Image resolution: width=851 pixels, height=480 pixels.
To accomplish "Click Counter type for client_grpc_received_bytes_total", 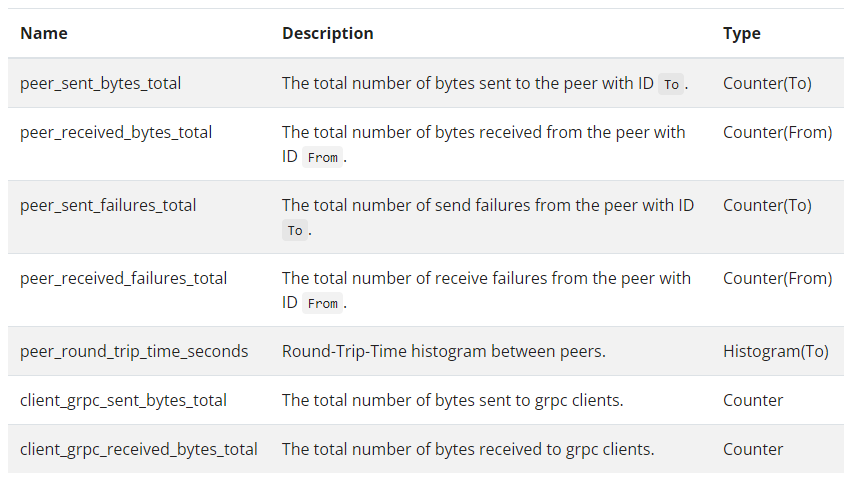I will click(x=752, y=449).
